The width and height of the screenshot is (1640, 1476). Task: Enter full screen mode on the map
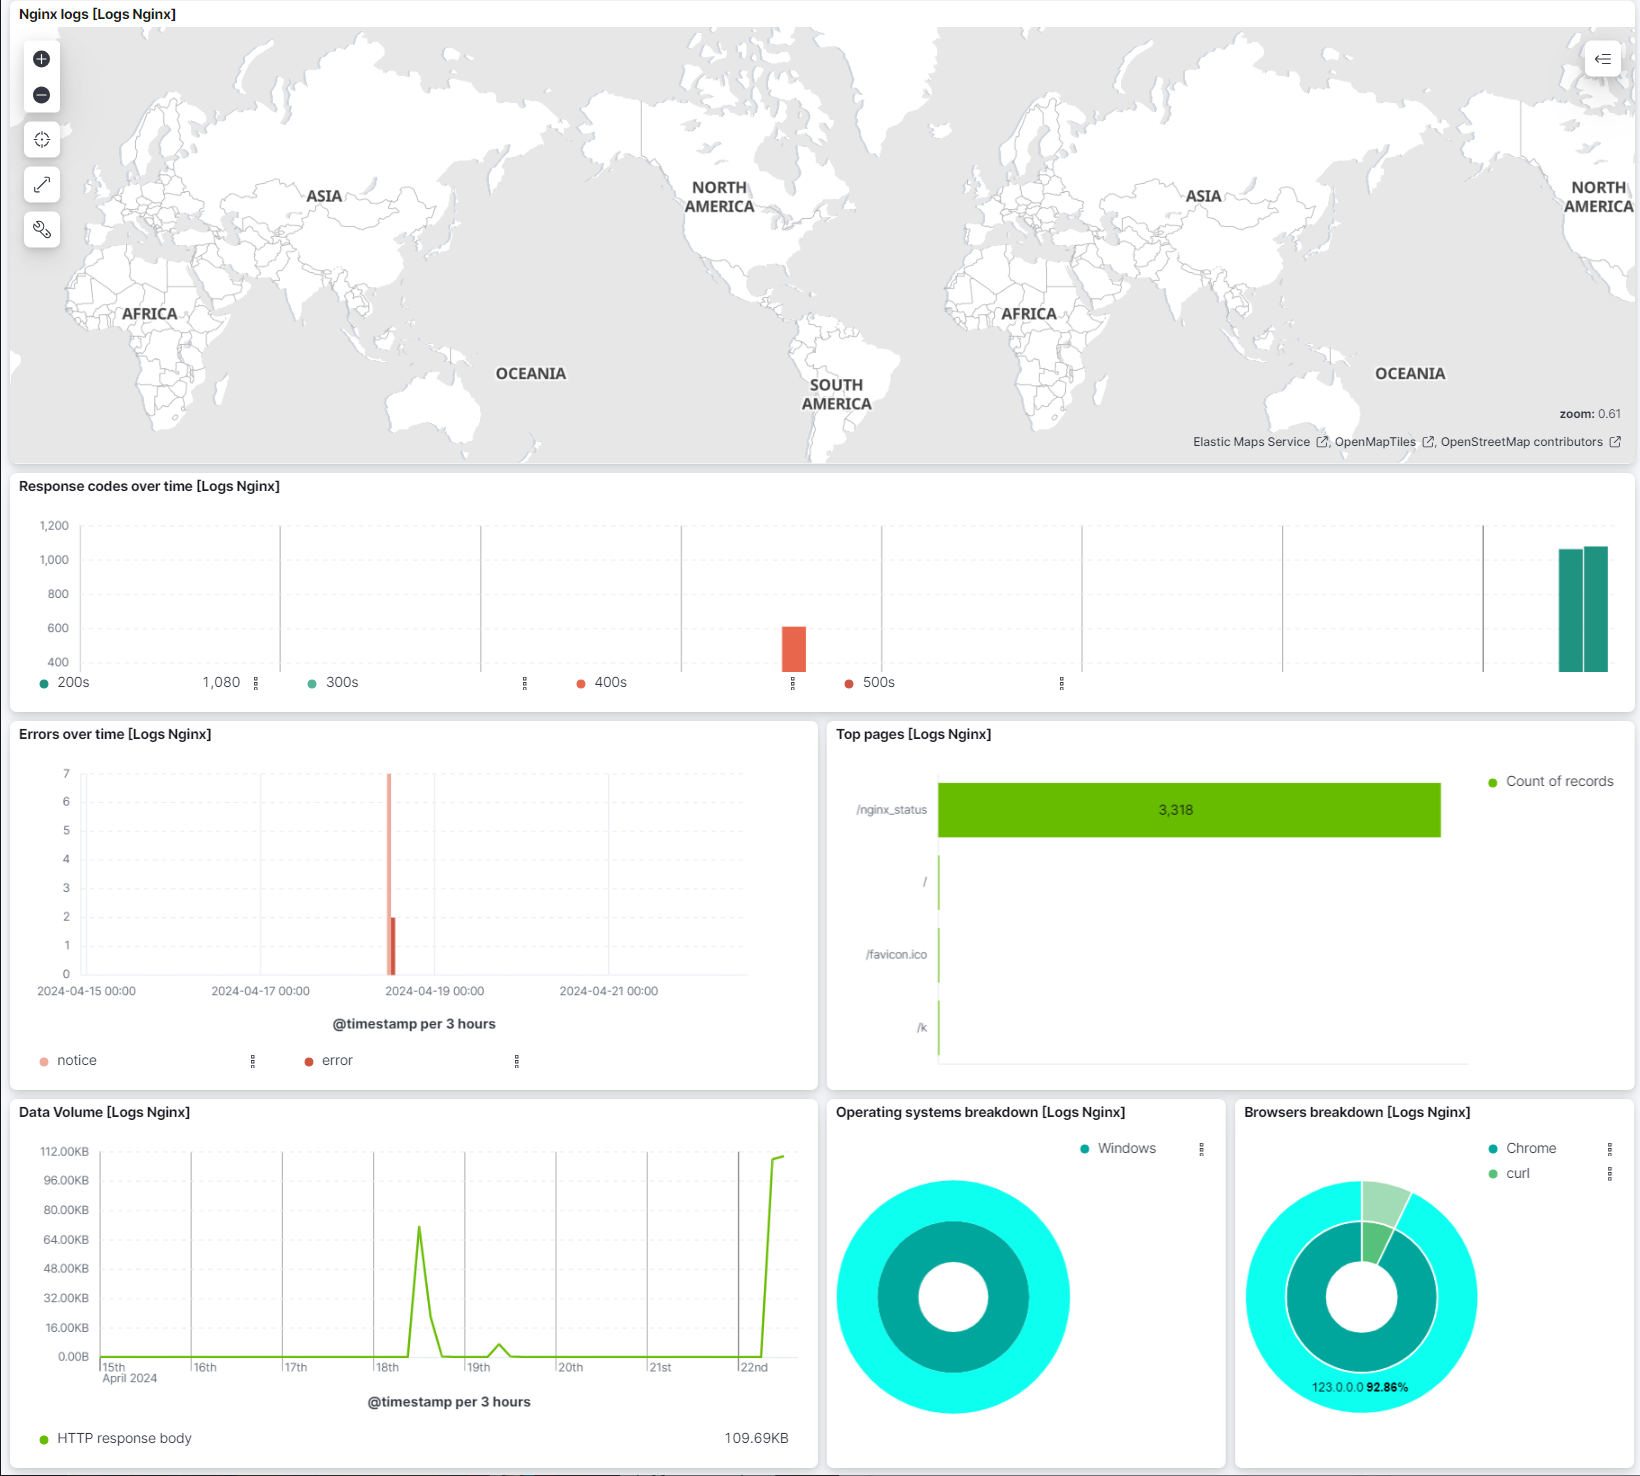tap(41, 184)
